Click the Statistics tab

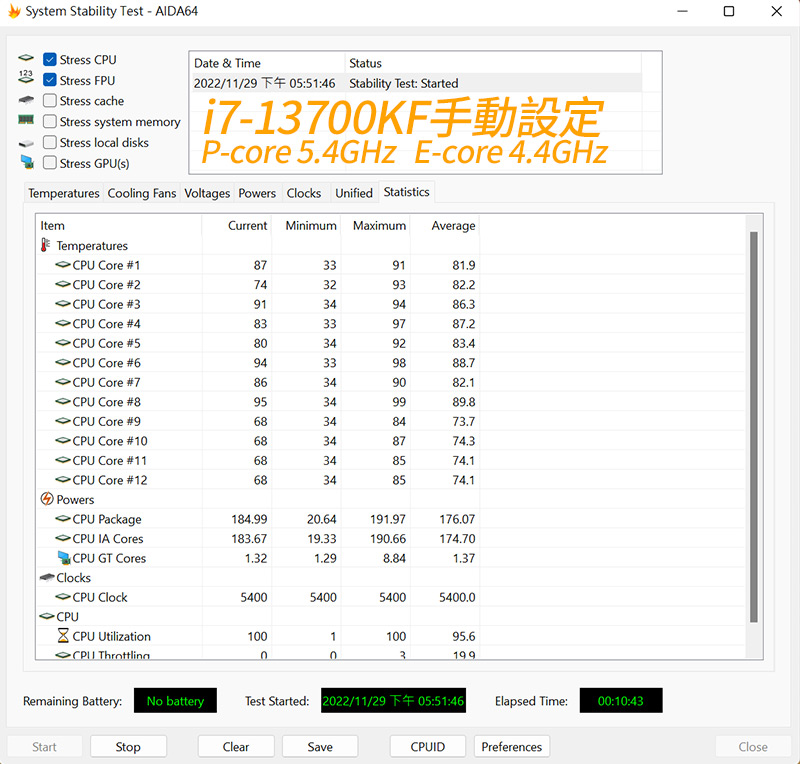click(x=407, y=192)
